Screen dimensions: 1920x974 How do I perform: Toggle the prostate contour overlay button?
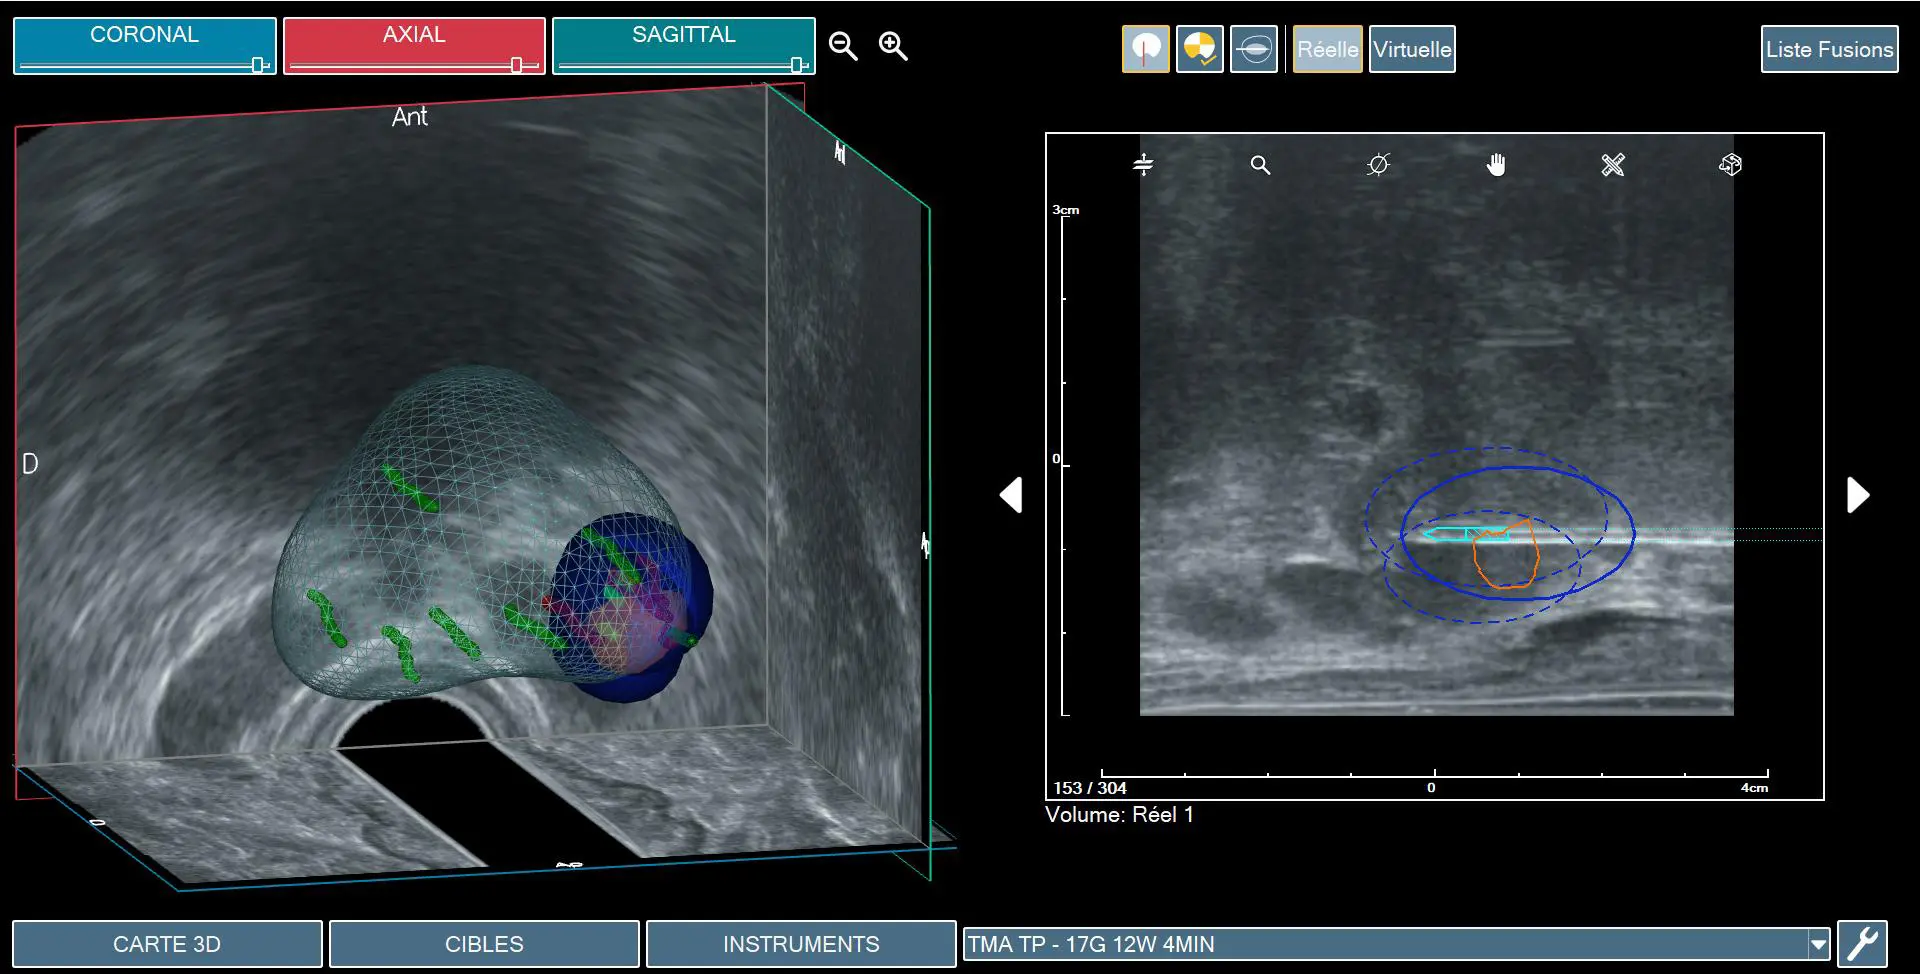(x=1253, y=49)
